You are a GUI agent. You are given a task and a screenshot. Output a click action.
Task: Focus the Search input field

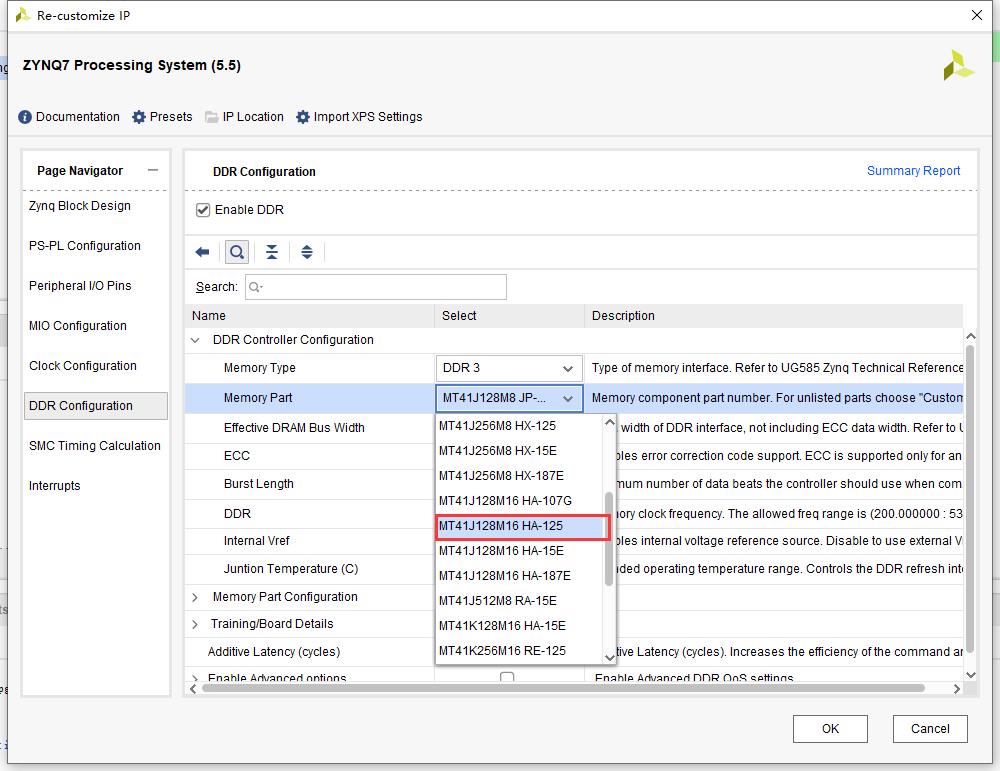[376, 287]
